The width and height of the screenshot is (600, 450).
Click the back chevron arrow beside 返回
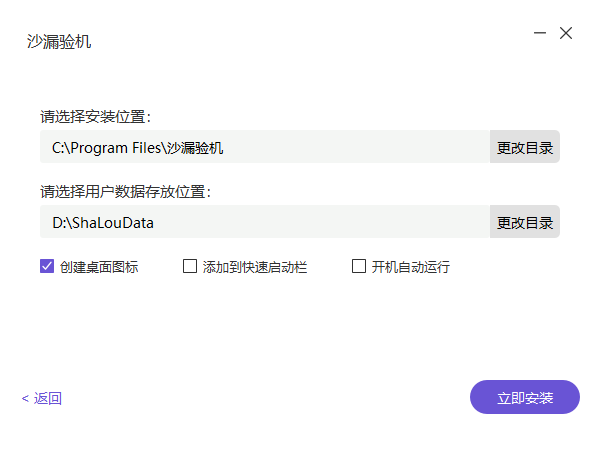(x=25, y=399)
